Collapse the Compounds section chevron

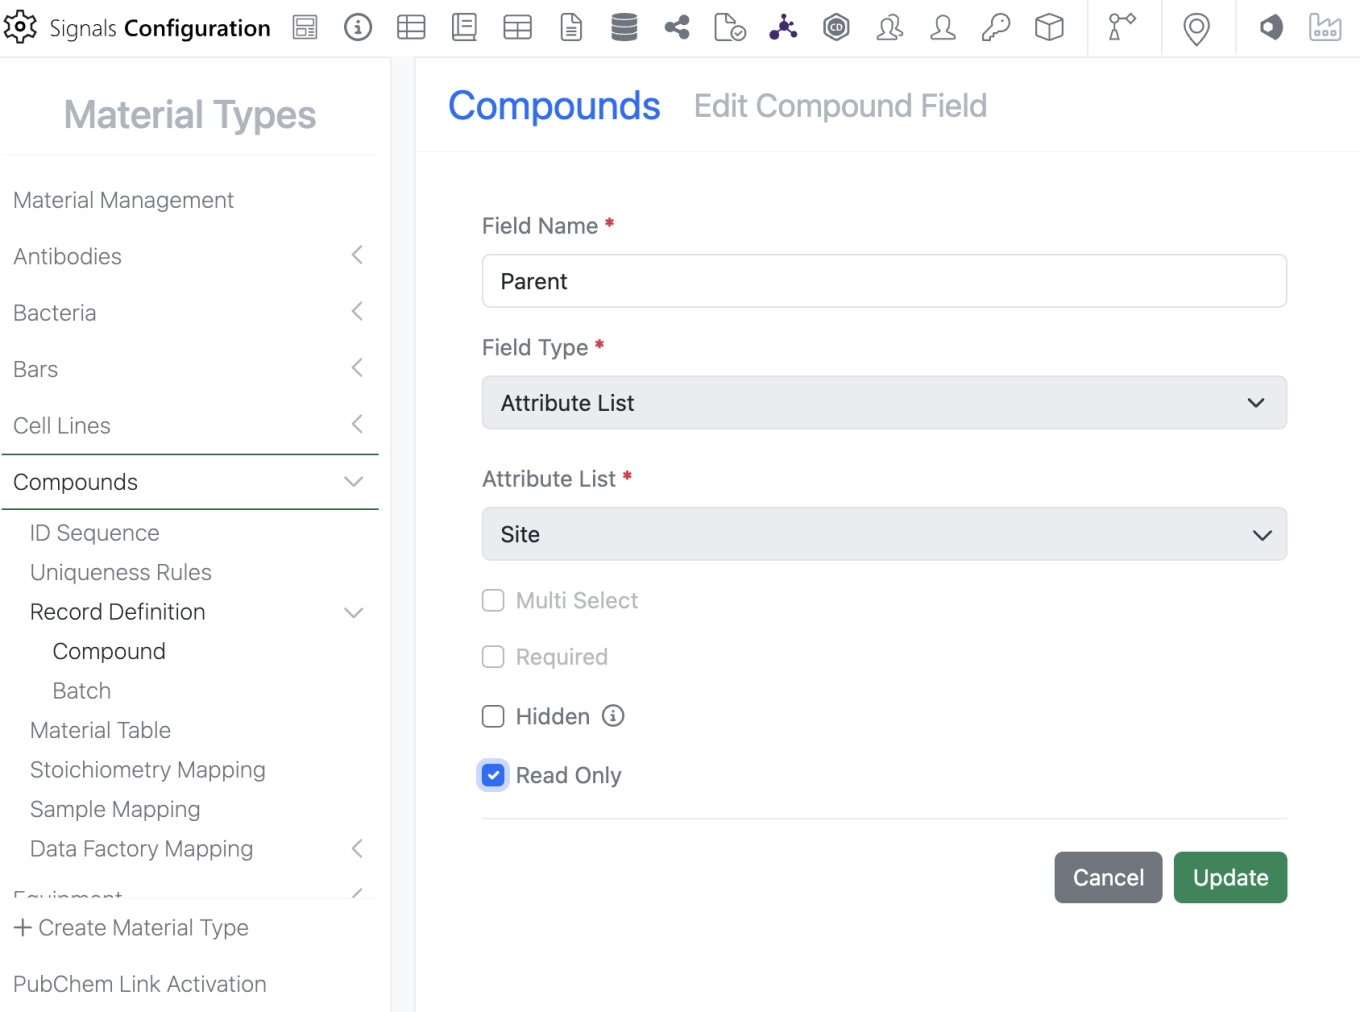click(353, 482)
